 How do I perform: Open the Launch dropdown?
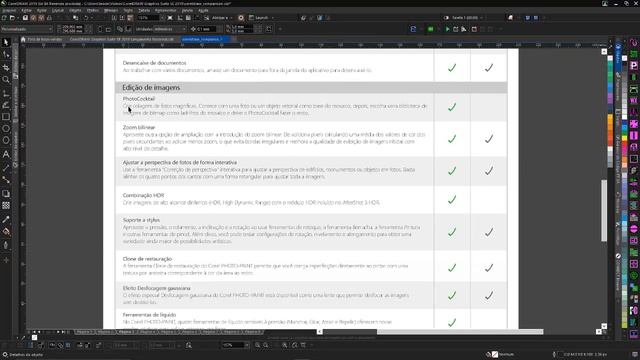click(261, 18)
